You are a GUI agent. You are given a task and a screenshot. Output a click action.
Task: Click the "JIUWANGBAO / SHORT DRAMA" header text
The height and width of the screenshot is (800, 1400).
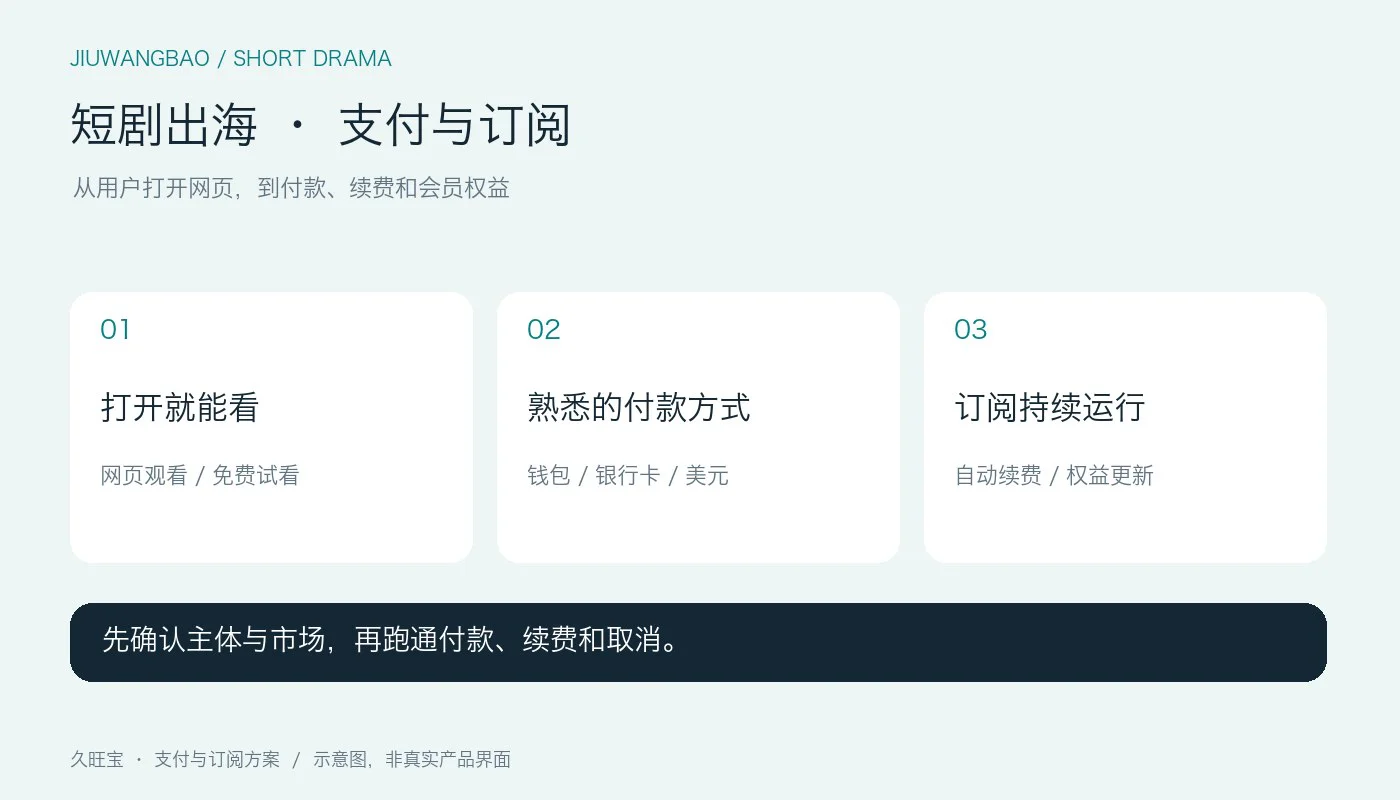click(x=231, y=59)
